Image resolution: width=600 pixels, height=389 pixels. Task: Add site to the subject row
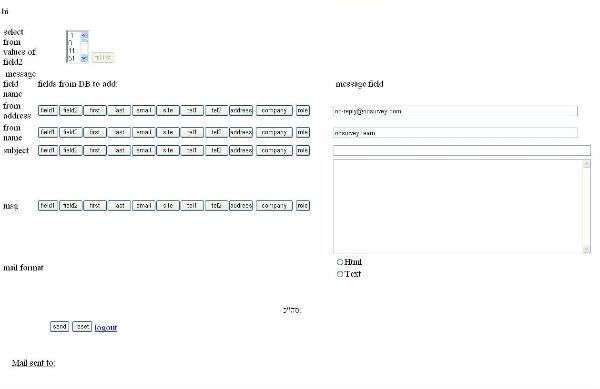click(168, 150)
